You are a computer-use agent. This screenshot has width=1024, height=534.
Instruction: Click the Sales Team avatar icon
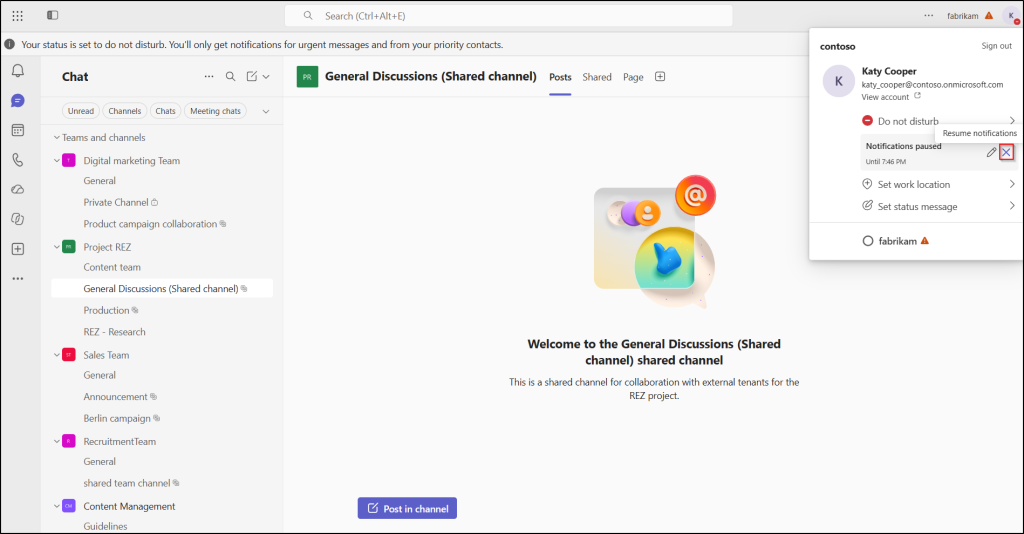pyautogui.click(x=69, y=355)
